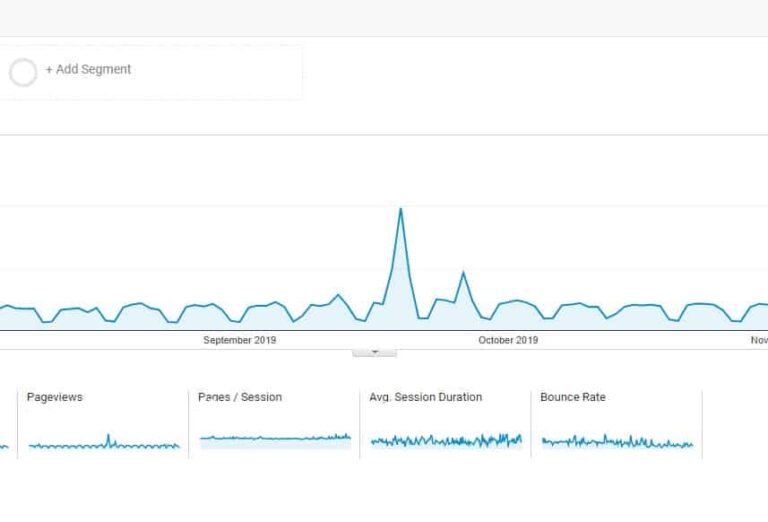Collapse the chart using the small arrow handle

375,351
